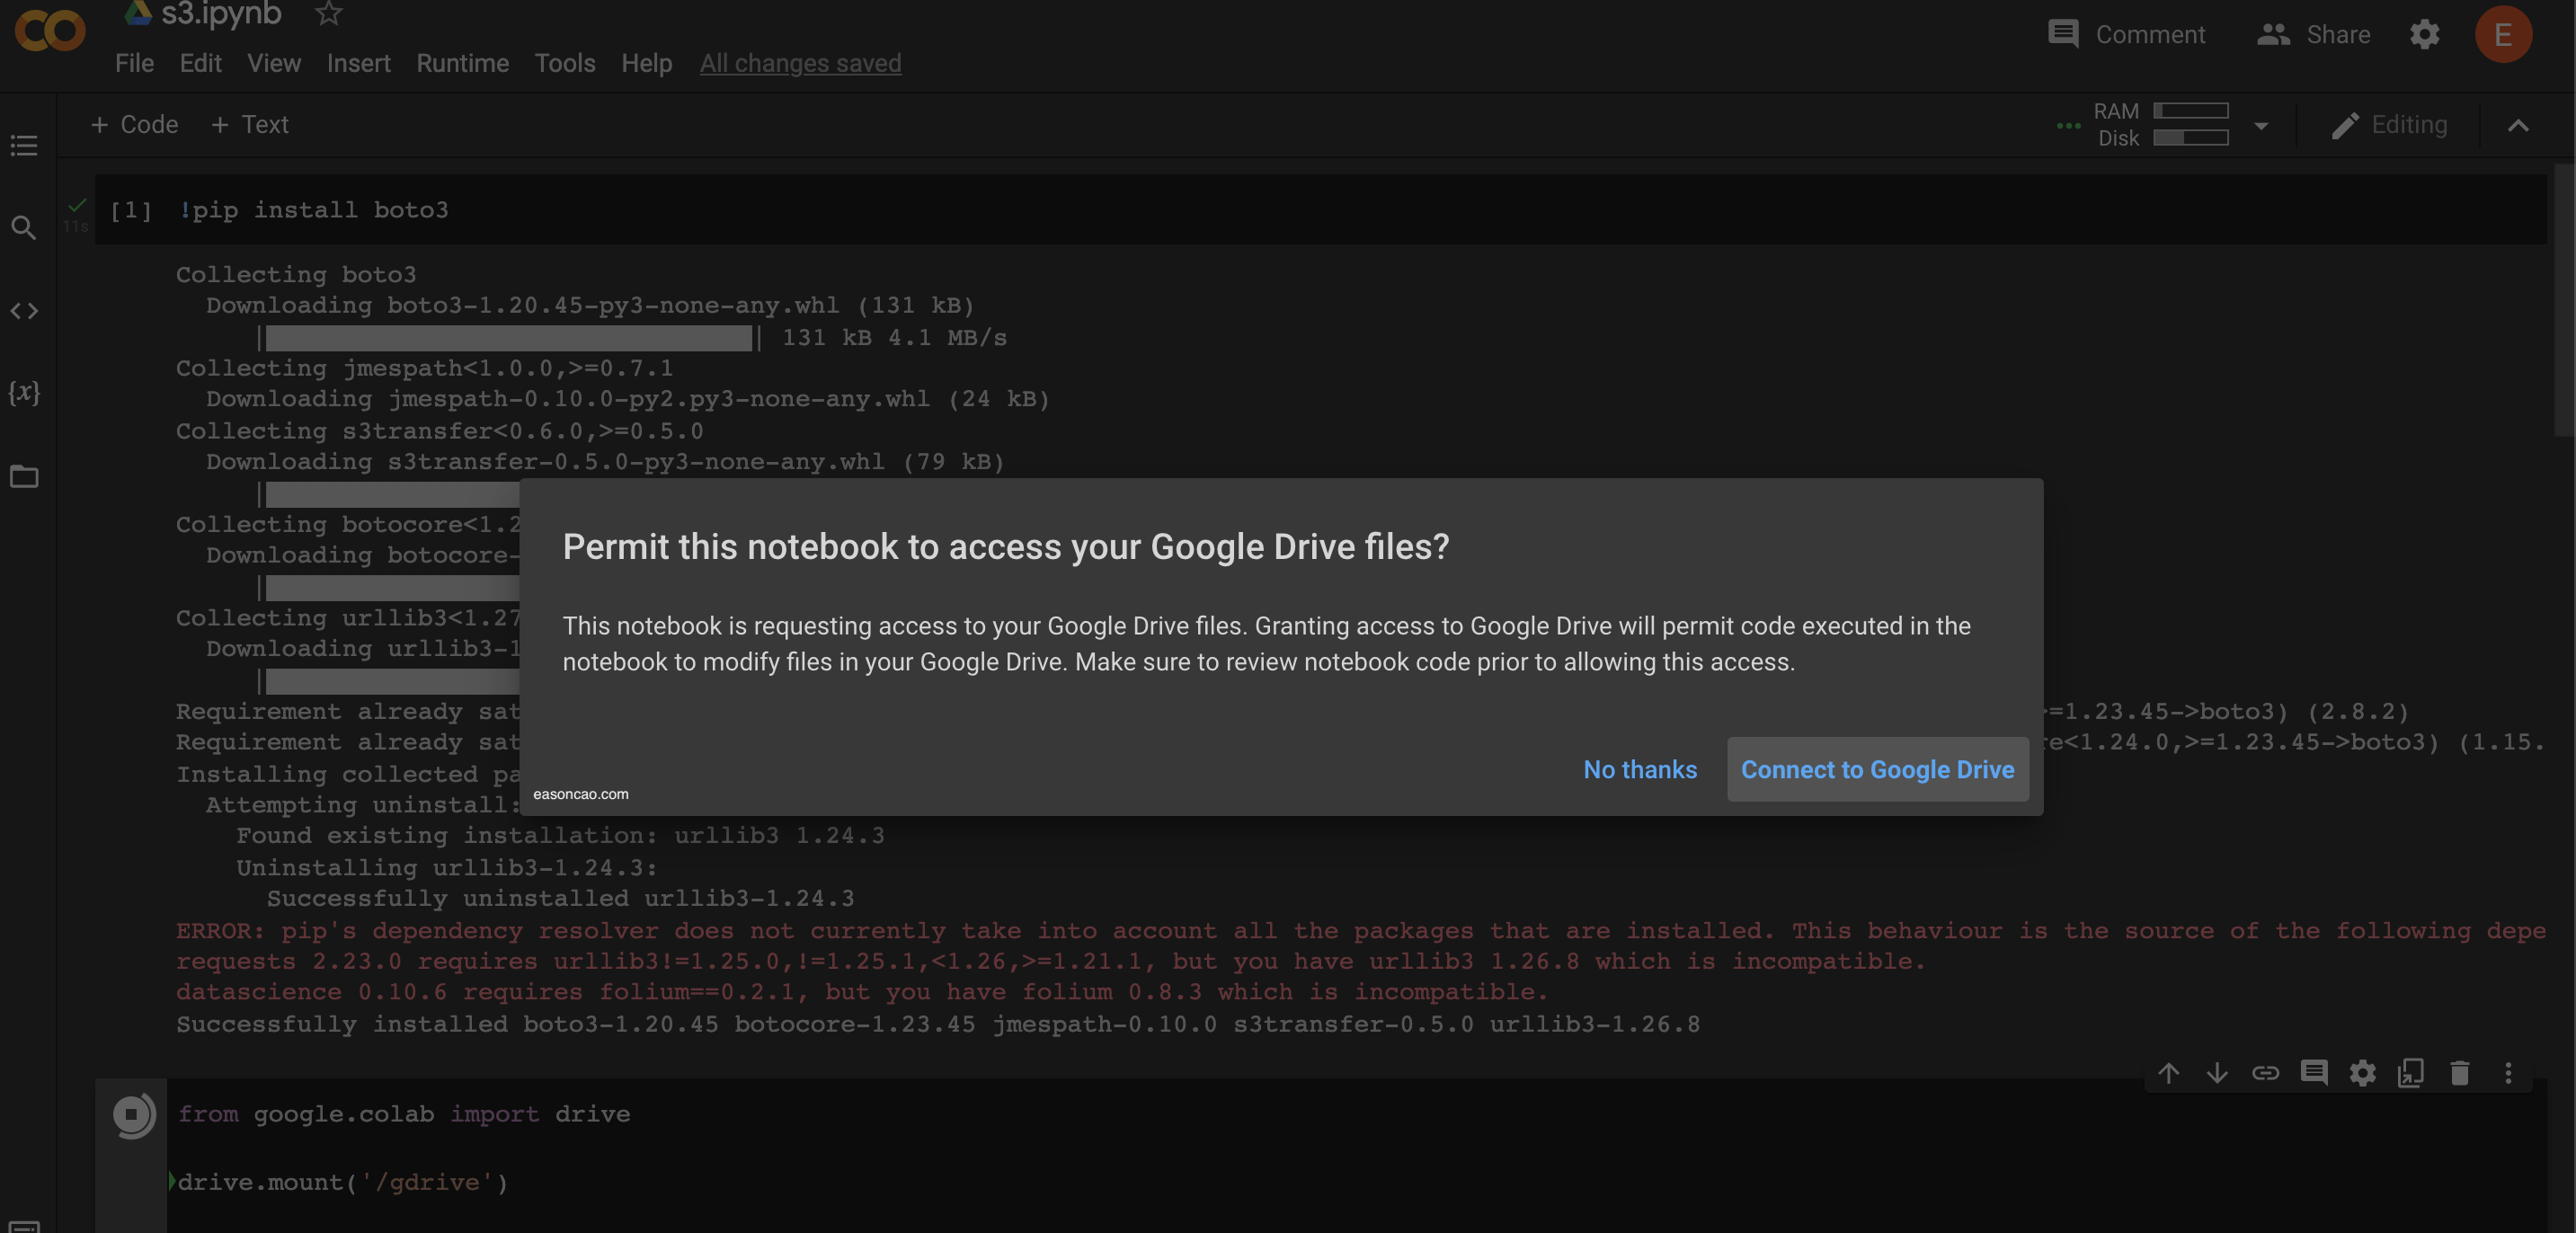This screenshot has width=2576, height=1233.
Task: Open the cell settings gear
Action: tap(2363, 1074)
